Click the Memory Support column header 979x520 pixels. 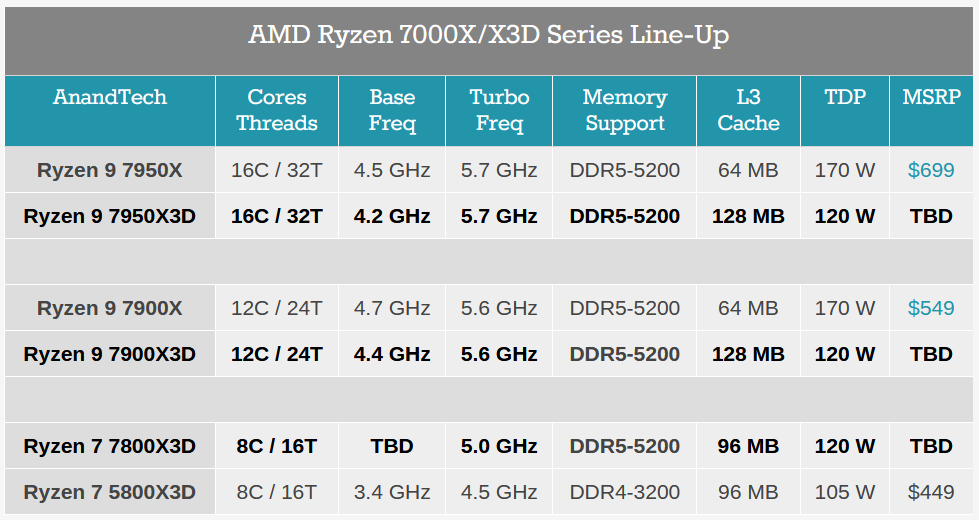625,110
